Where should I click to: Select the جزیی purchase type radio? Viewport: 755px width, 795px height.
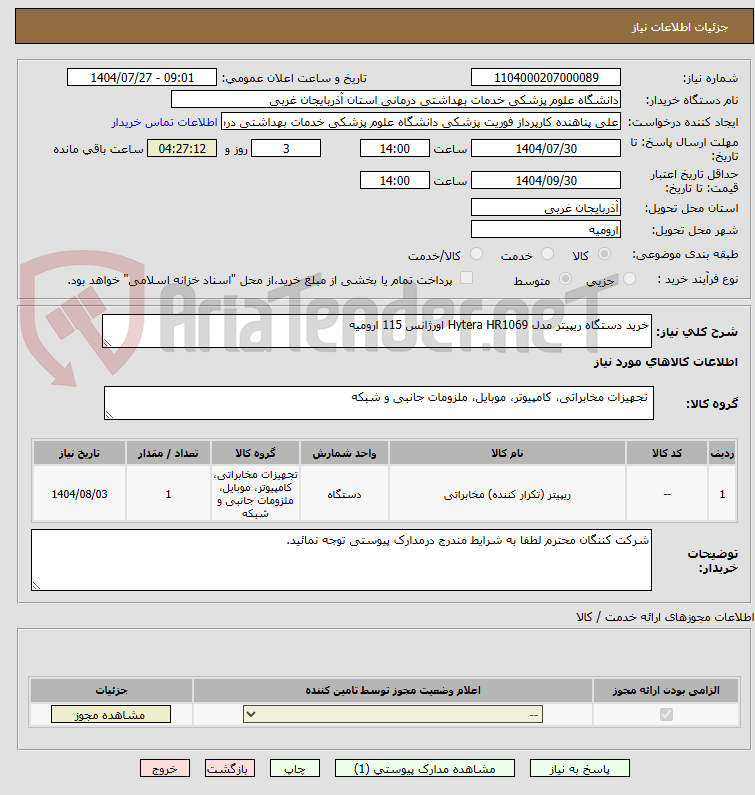click(629, 278)
